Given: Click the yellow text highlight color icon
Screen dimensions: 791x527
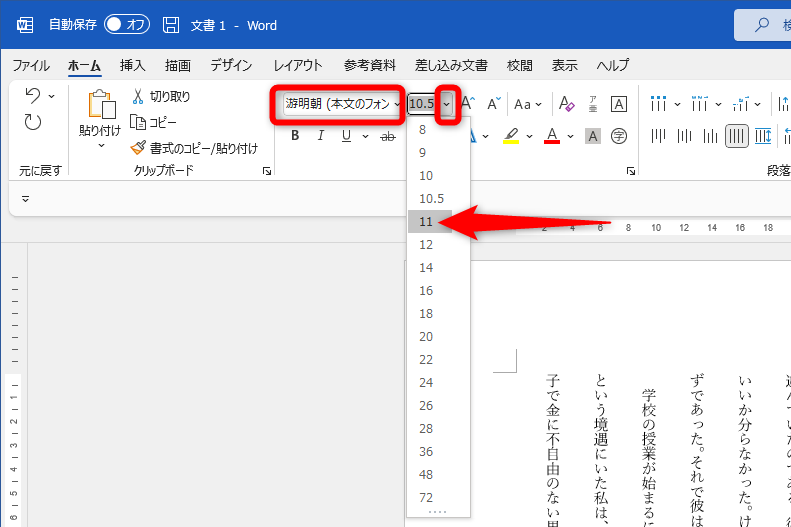Looking at the screenshot, I should tap(511, 136).
